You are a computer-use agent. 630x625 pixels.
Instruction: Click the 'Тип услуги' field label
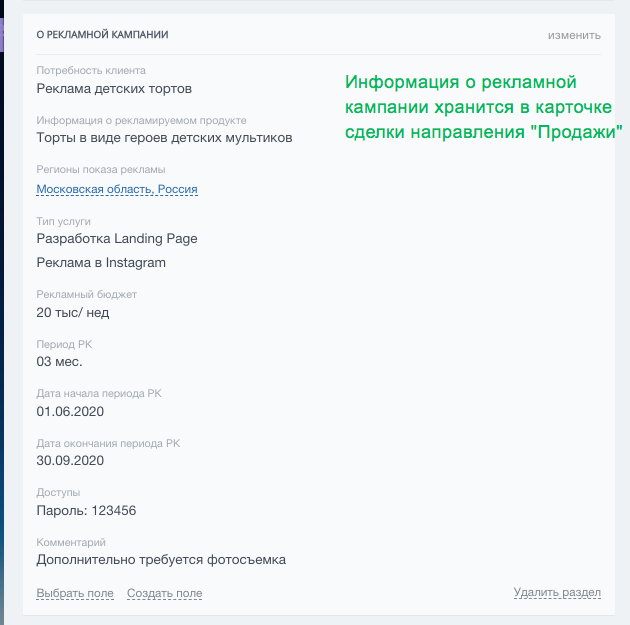click(x=64, y=220)
